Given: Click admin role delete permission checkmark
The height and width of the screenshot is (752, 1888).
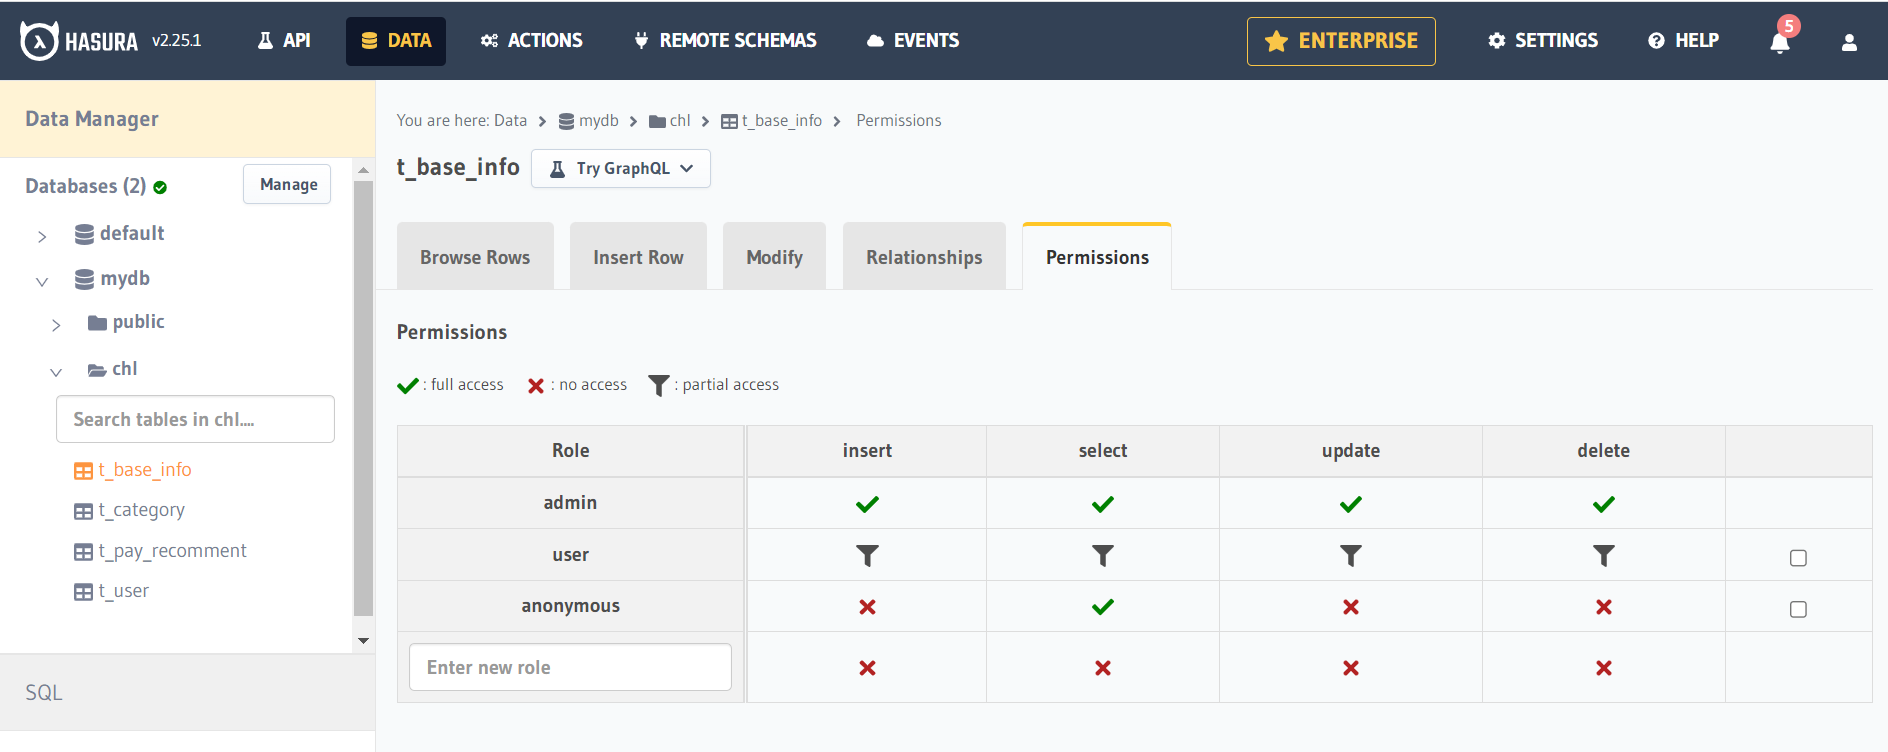Looking at the screenshot, I should point(1603,504).
